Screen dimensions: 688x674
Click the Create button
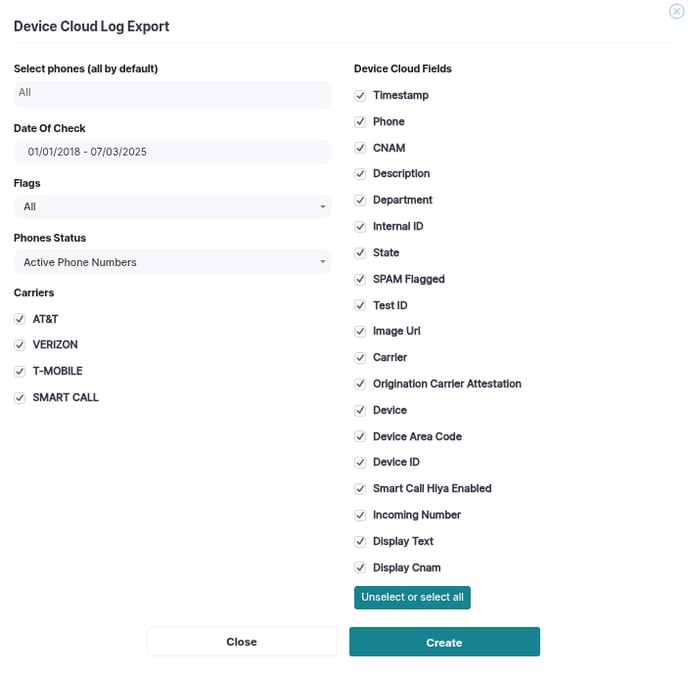[x=444, y=642]
